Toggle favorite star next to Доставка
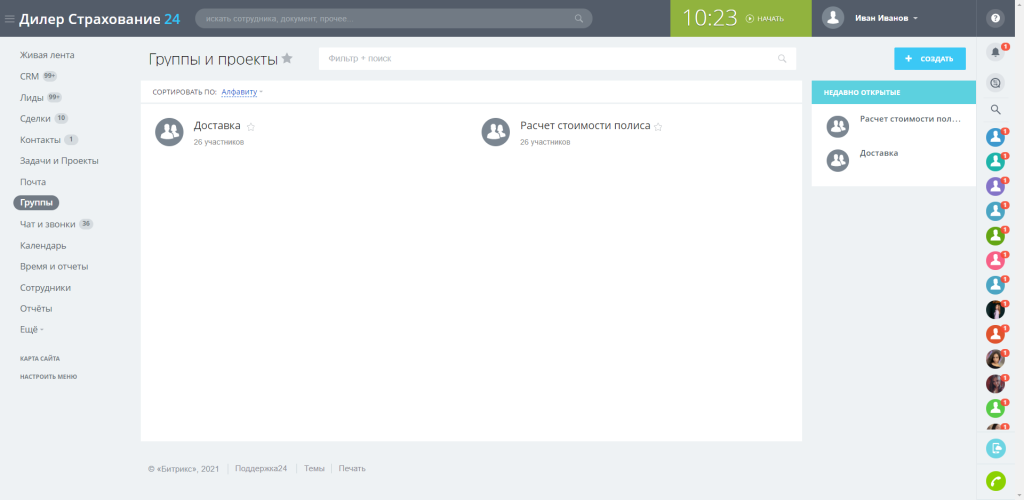Image resolution: width=1024 pixels, height=500 pixels. pos(251,127)
